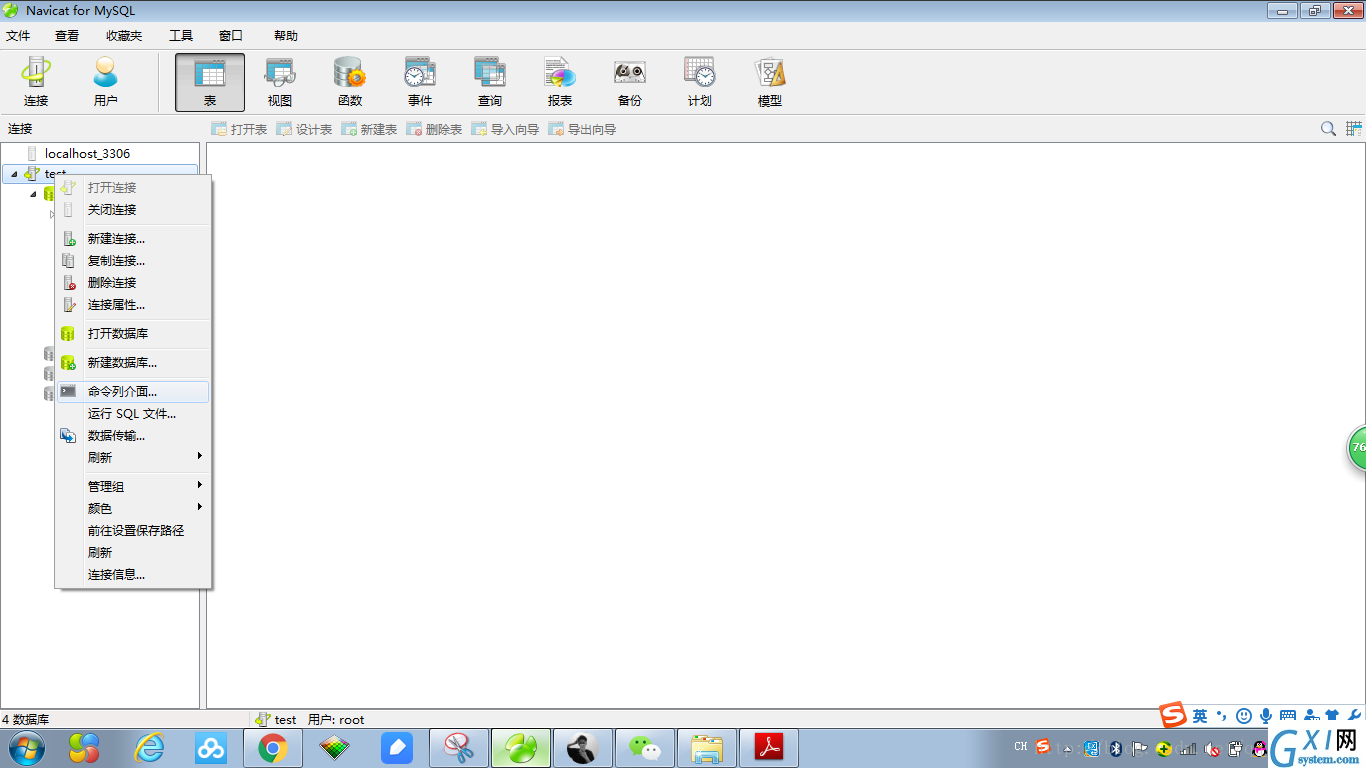This screenshot has width=1366, height=768.
Task: Open the 窗口 (Window) menu
Action: (231, 35)
